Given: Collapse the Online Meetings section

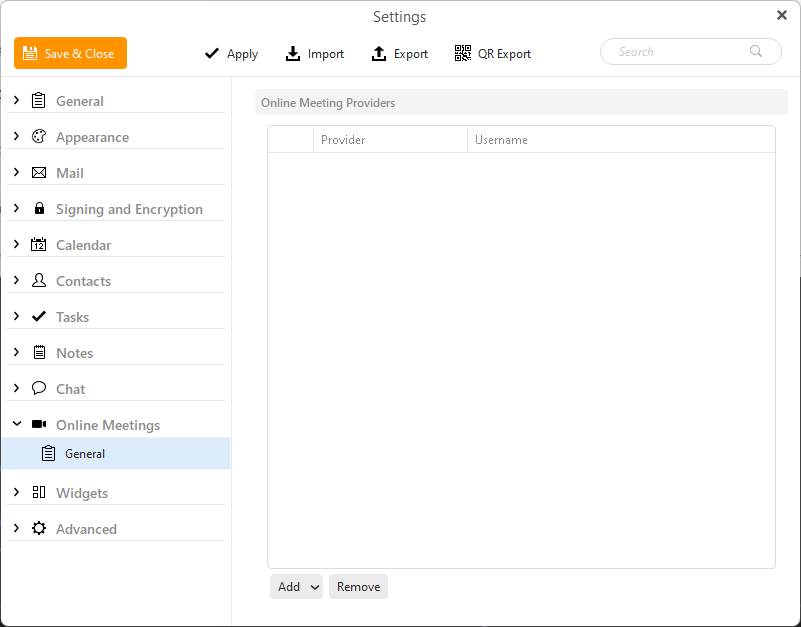Looking at the screenshot, I should click(x=17, y=424).
